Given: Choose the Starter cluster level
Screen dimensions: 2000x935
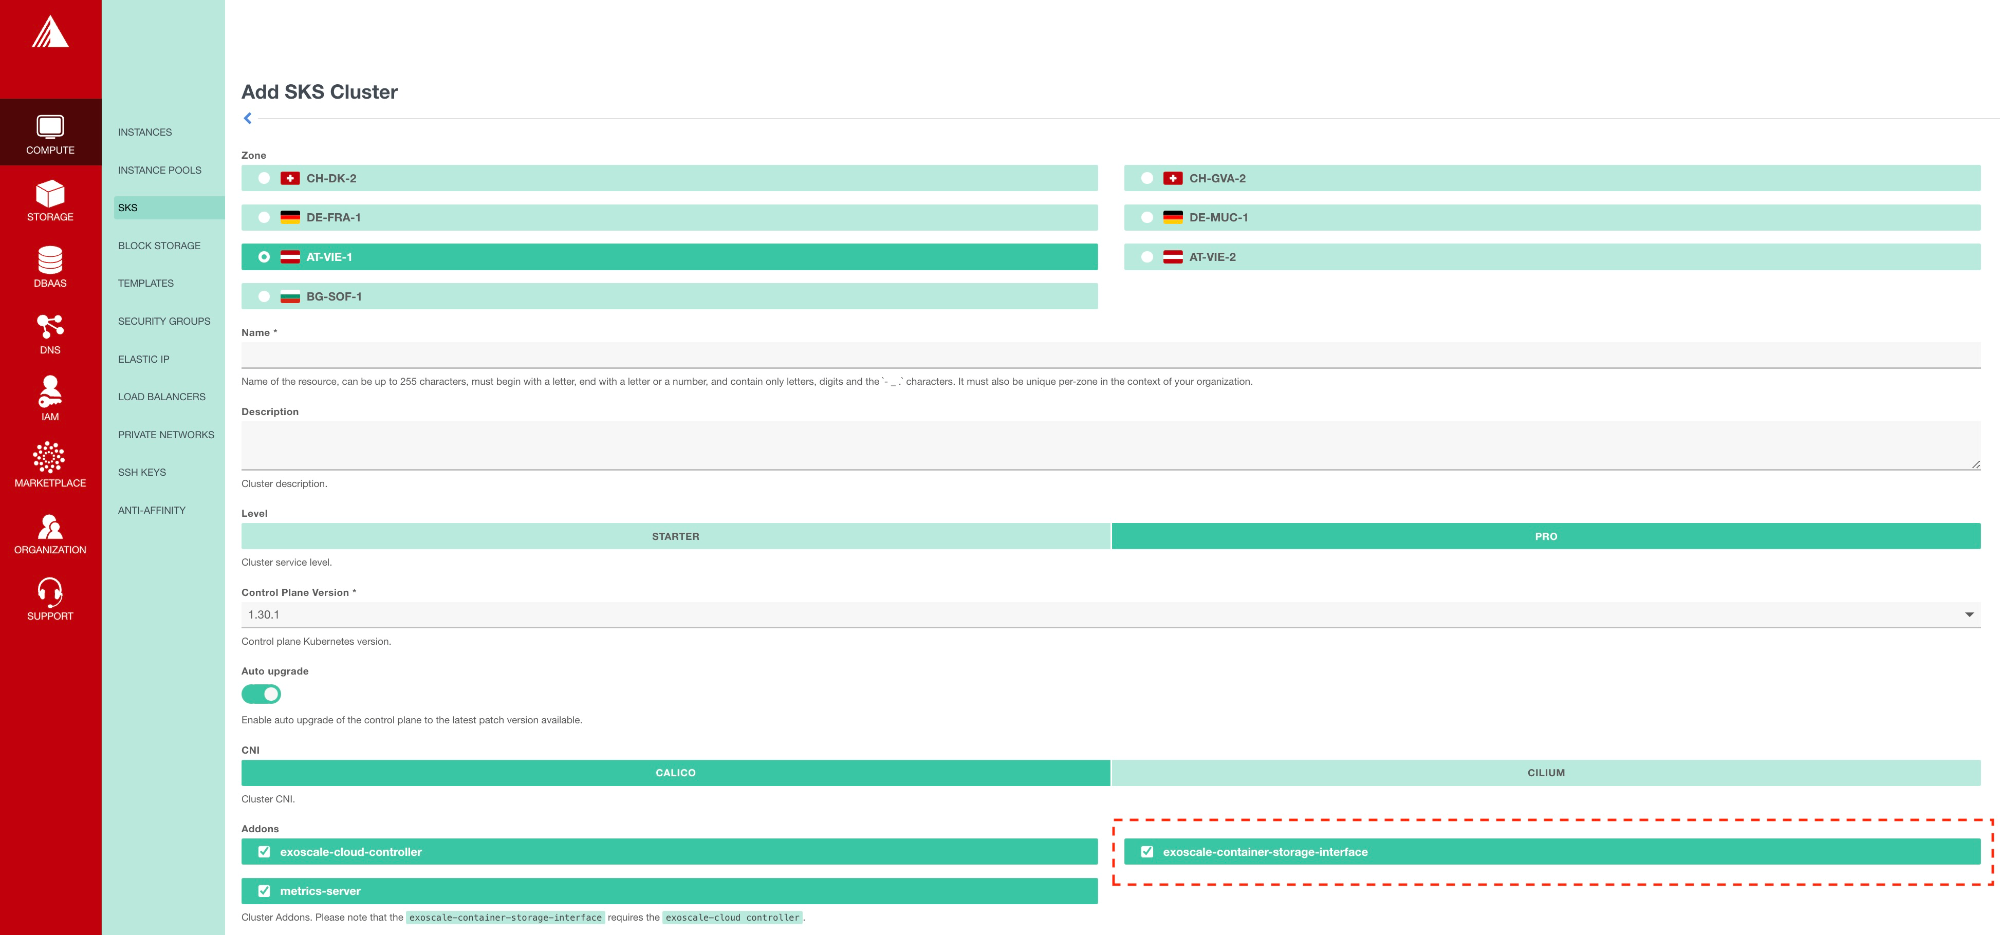Looking at the screenshot, I should point(676,536).
